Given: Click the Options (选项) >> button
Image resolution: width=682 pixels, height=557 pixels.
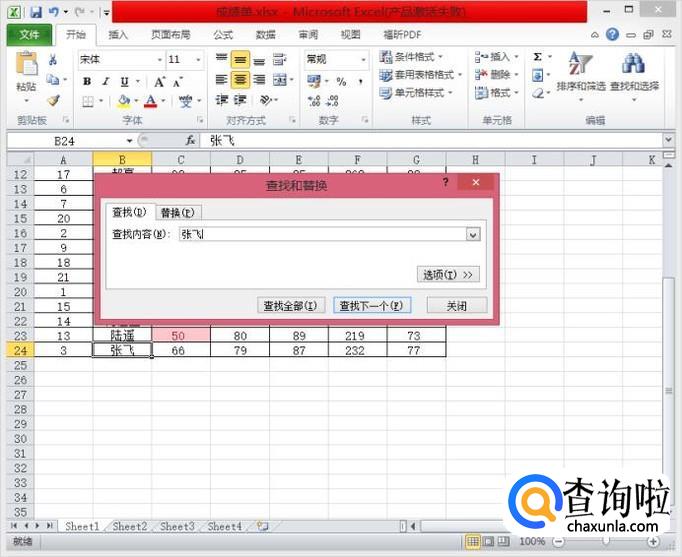Looking at the screenshot, I should pyautogui.click(x=448, y=275).
